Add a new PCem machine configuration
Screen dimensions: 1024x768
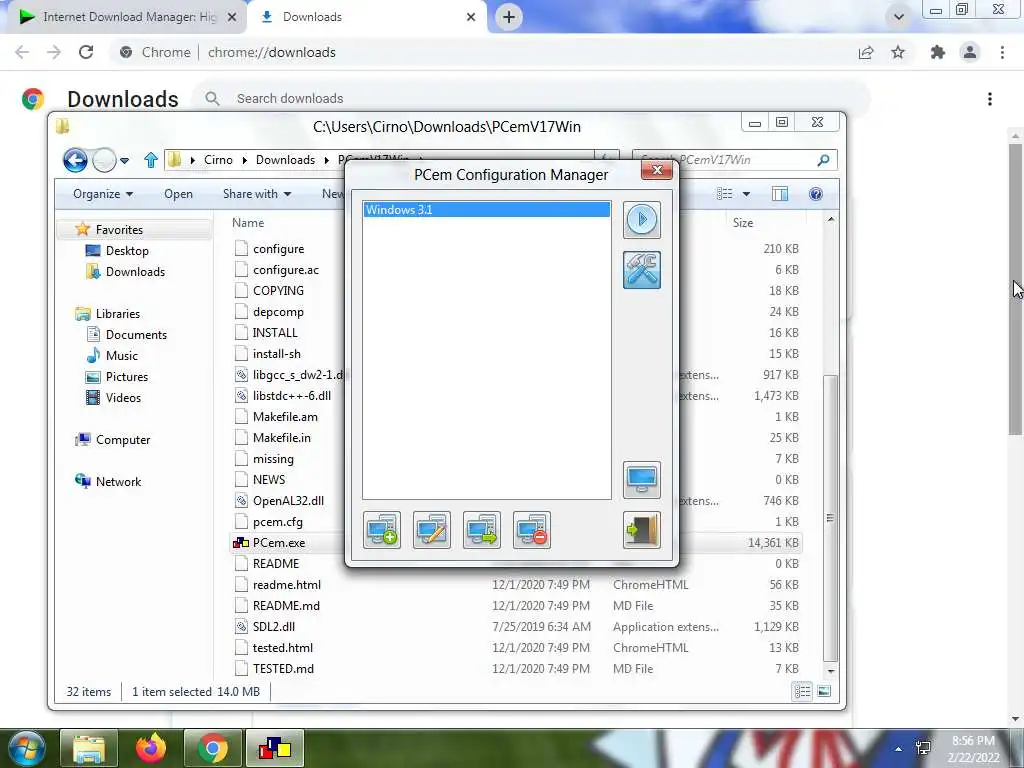point(382,530)
